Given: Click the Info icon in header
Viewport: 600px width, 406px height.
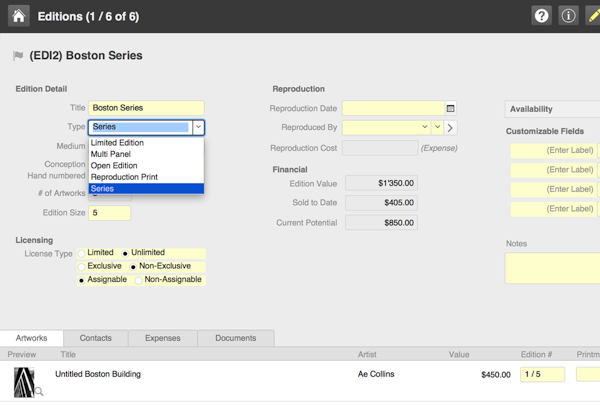Looking at the screenshot, I should (568, 16).
